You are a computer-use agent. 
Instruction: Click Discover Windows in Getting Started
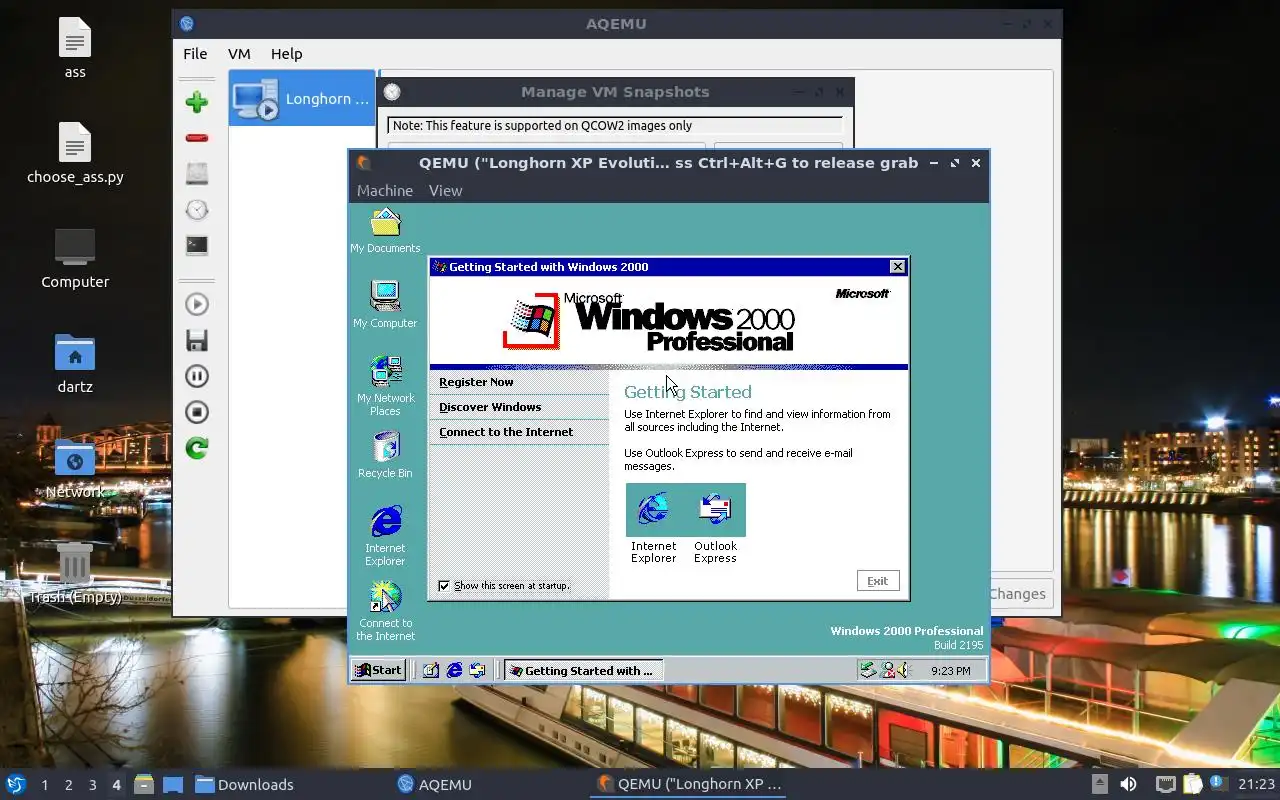[490, 407]
